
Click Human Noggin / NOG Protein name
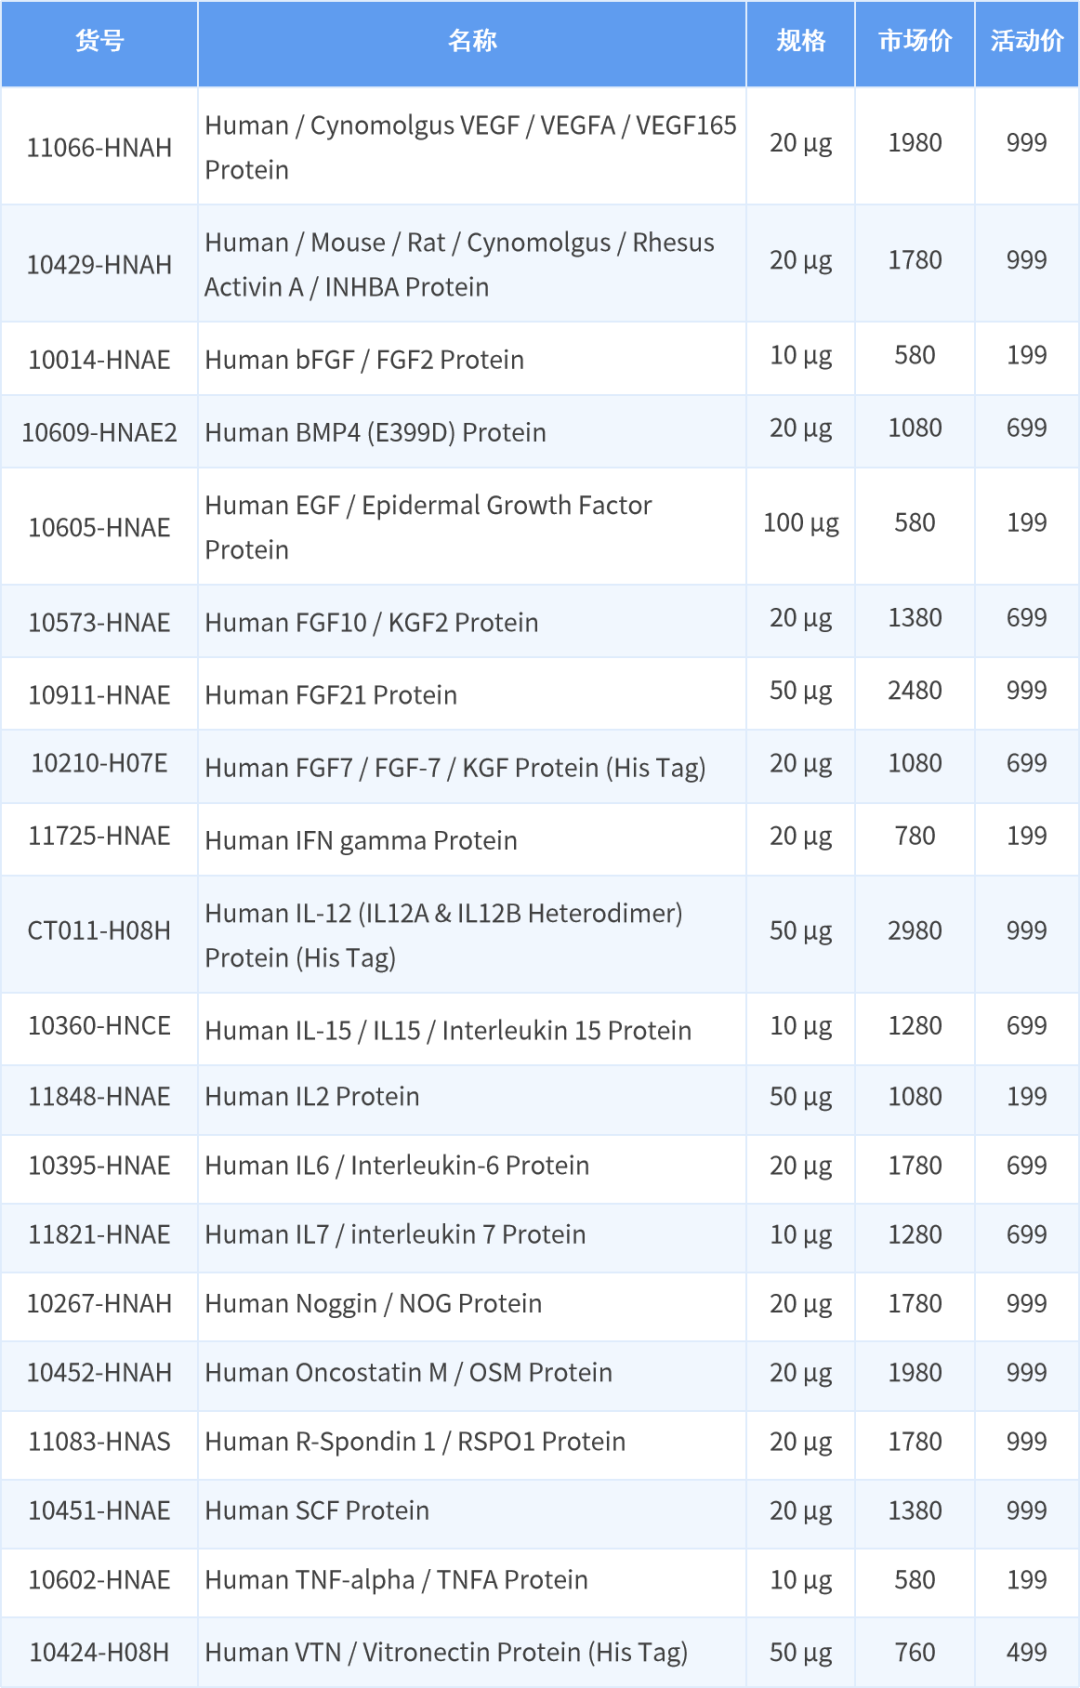[373, 1304]
